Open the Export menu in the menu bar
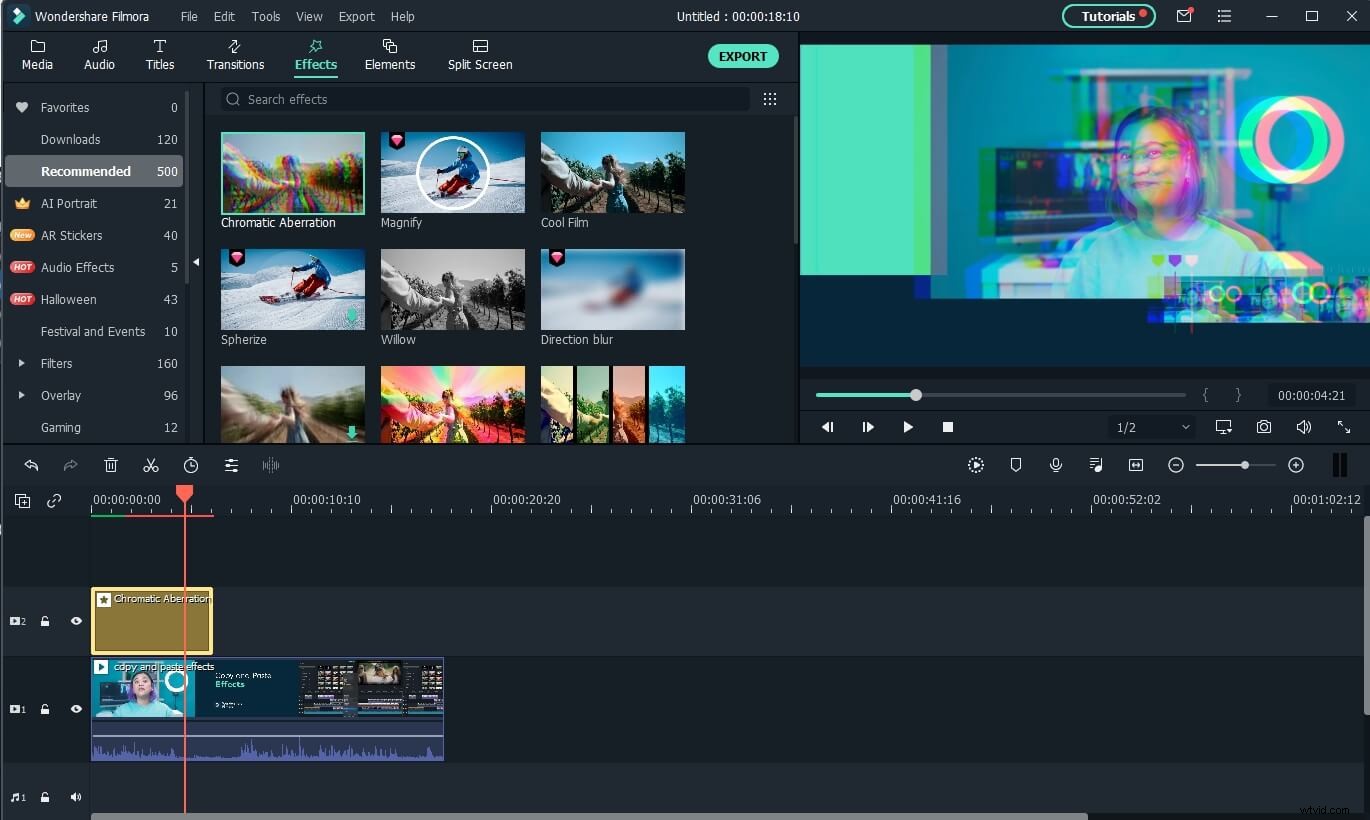Image resolution: width=1370 pixels, height=820 pixels. (356, 16)
